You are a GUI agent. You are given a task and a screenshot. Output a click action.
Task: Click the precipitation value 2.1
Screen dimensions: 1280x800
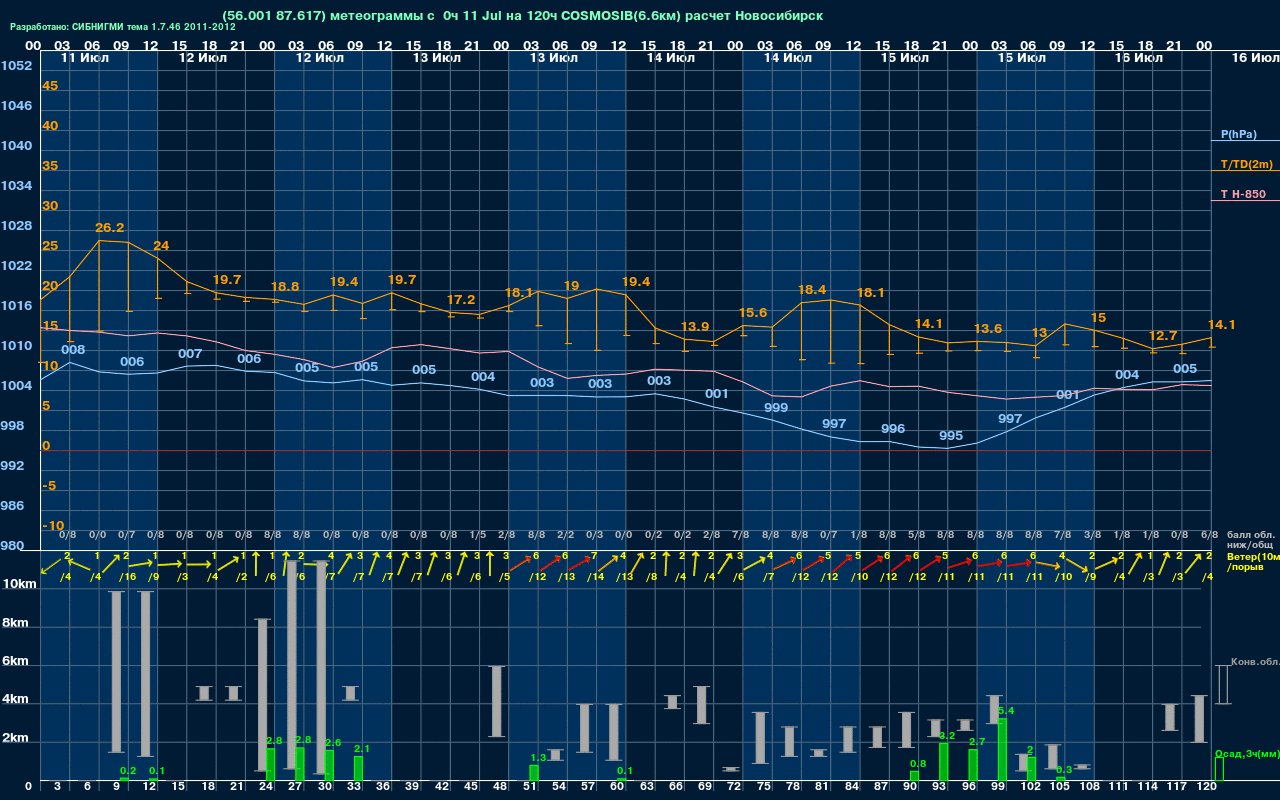(x=362, y=749)
